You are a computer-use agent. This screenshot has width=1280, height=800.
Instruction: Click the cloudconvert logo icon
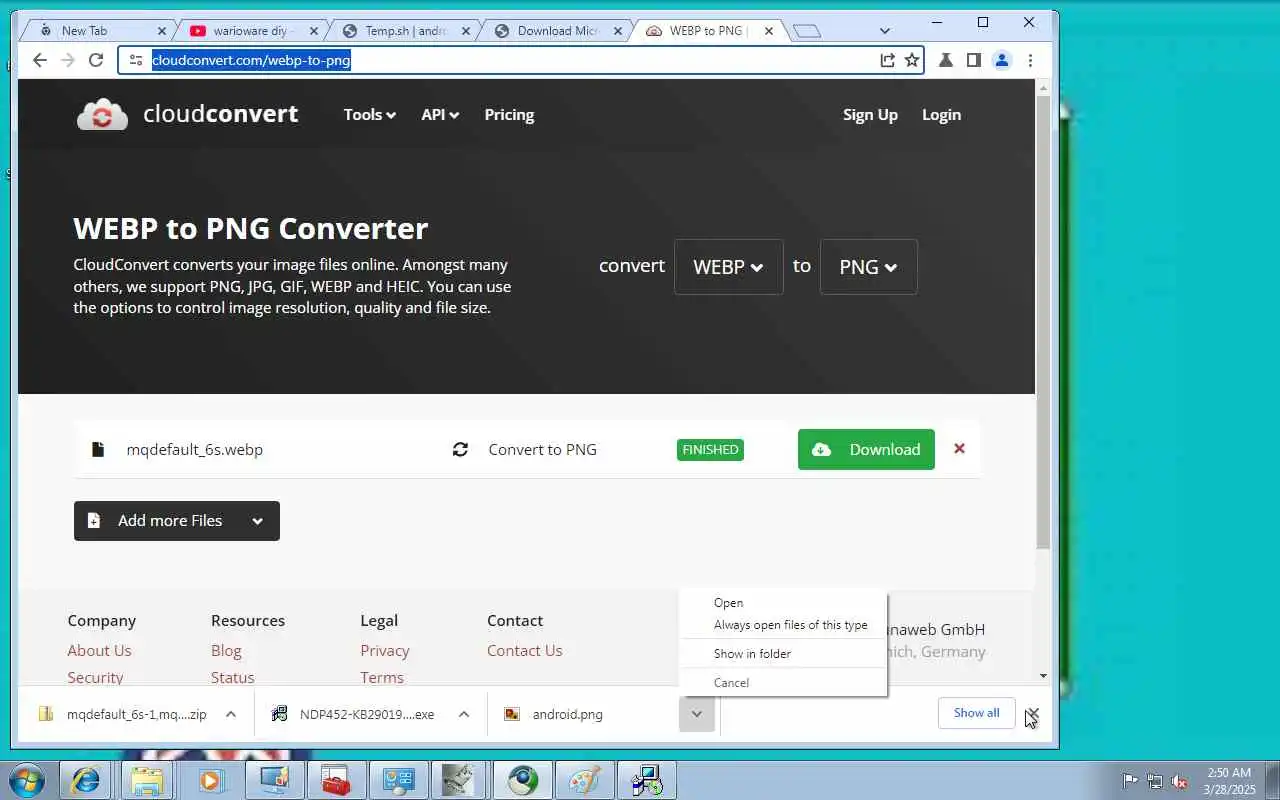(102, 115)
